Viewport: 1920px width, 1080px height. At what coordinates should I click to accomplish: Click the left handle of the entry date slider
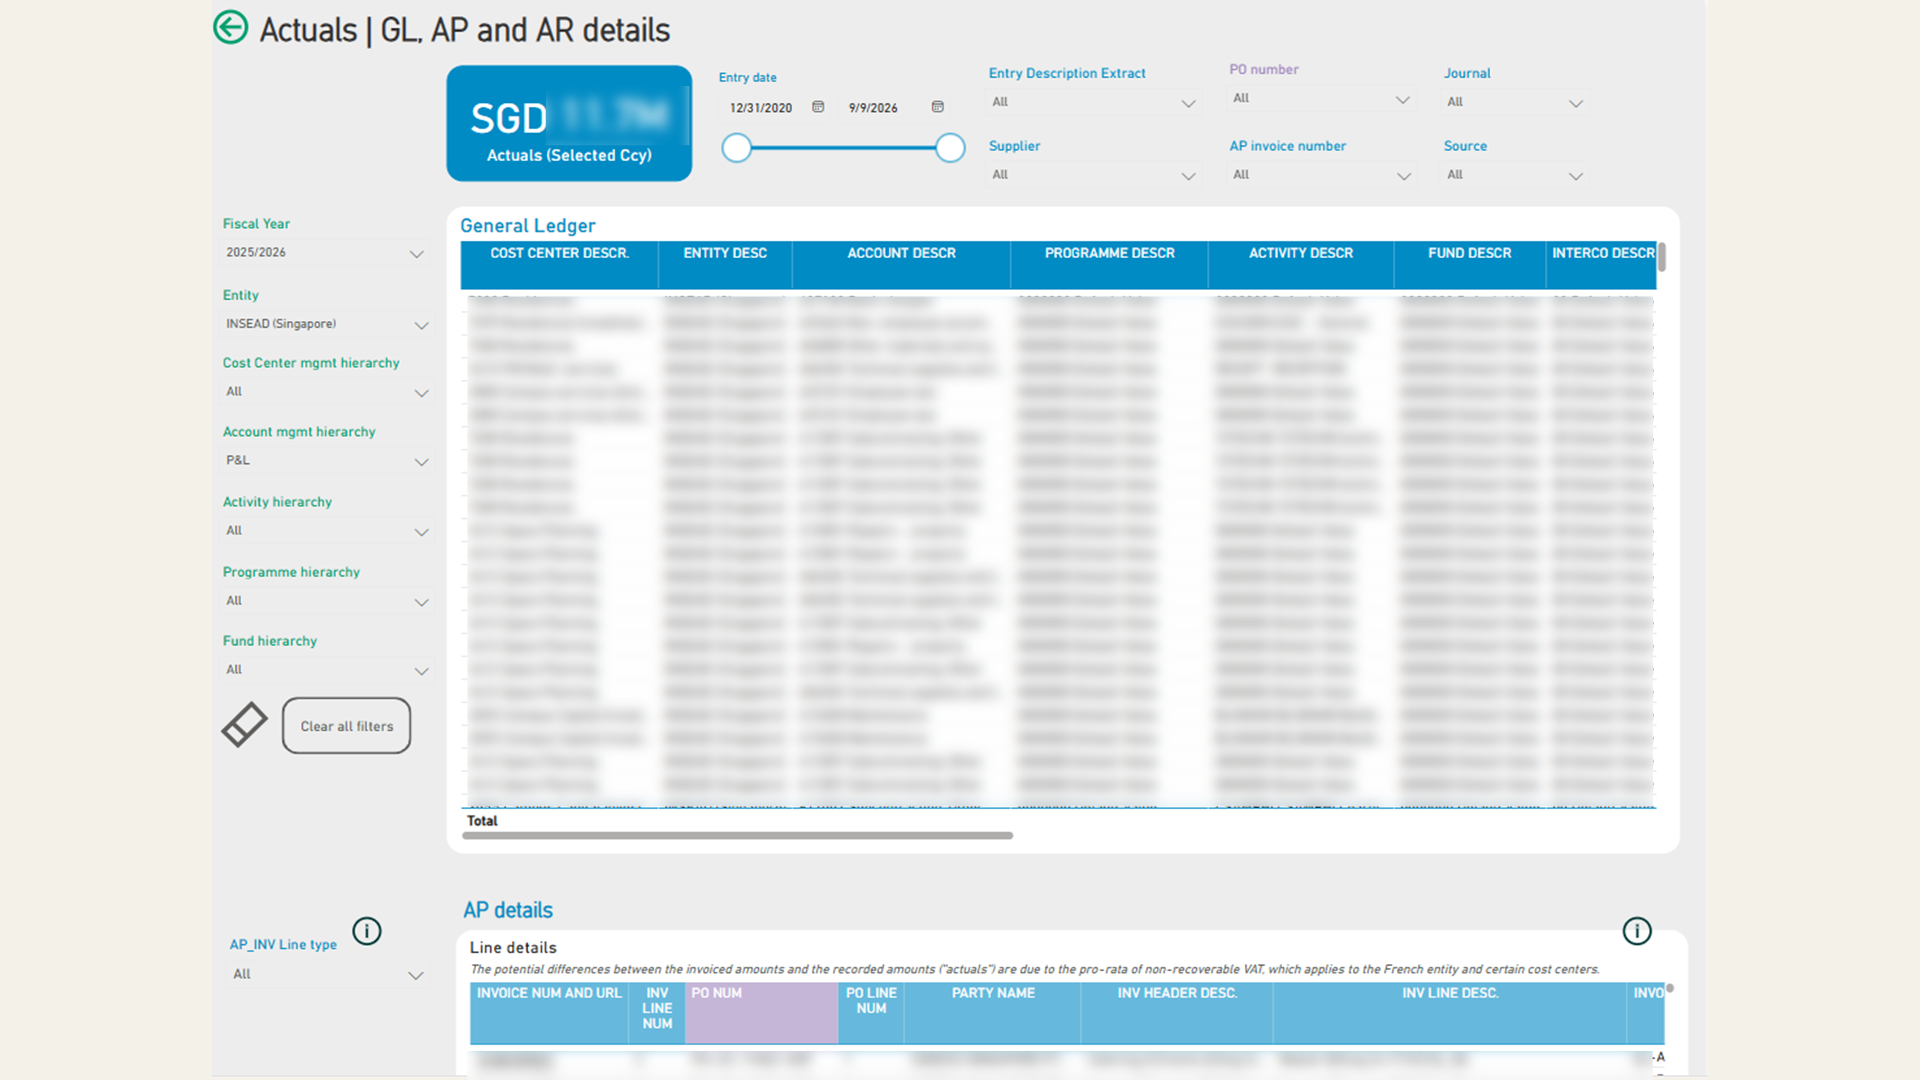[737, 148]
